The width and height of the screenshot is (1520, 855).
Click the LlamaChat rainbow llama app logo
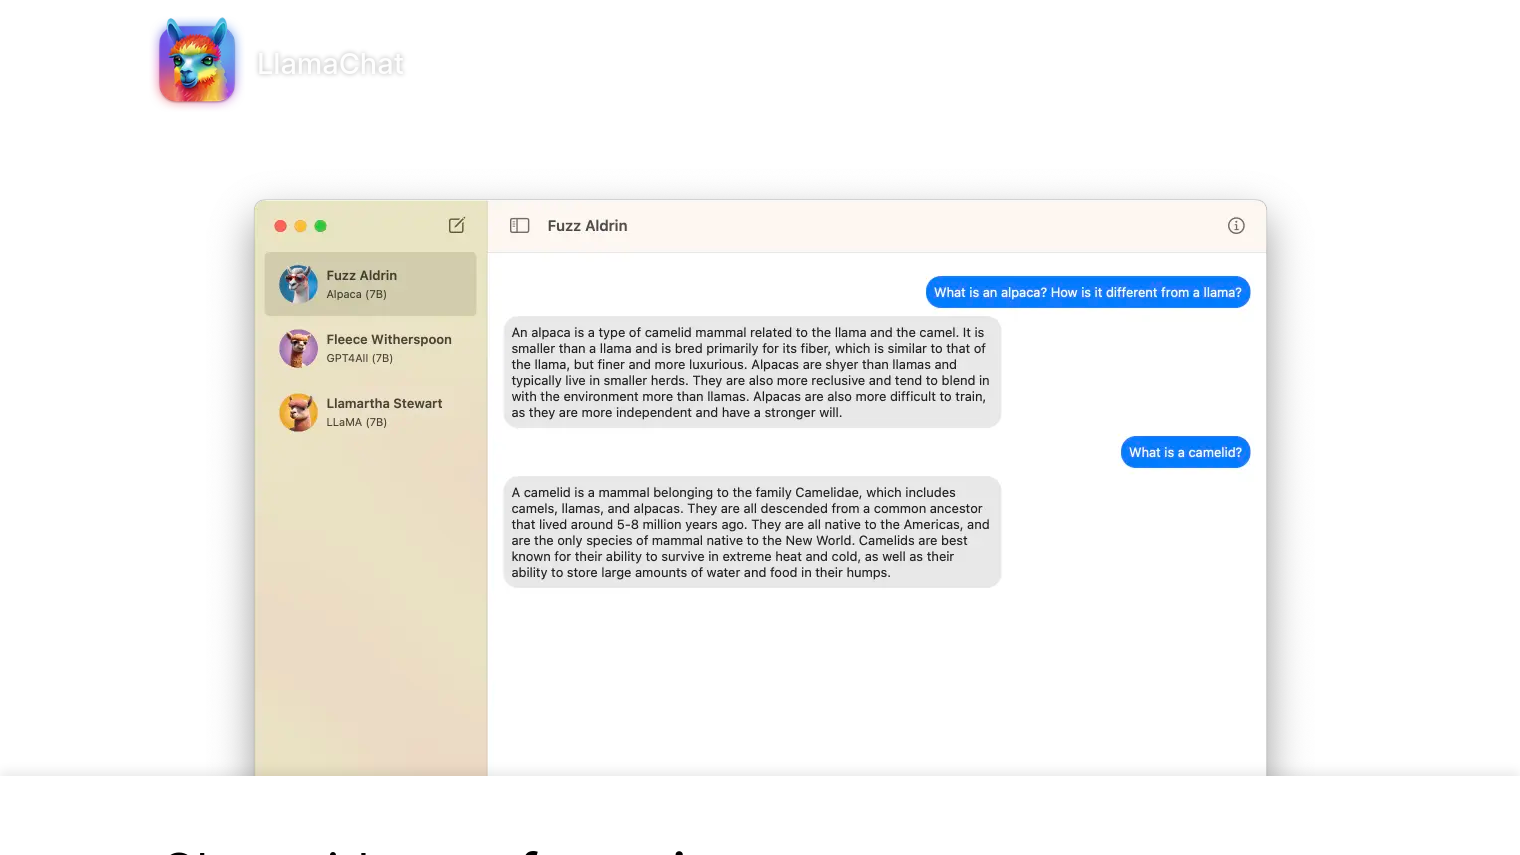tap(197, 62)
